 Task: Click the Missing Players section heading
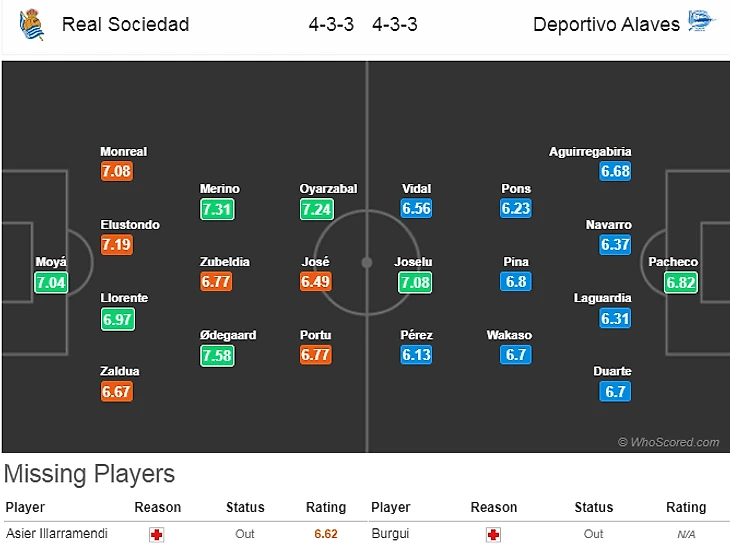pos(90,474)
